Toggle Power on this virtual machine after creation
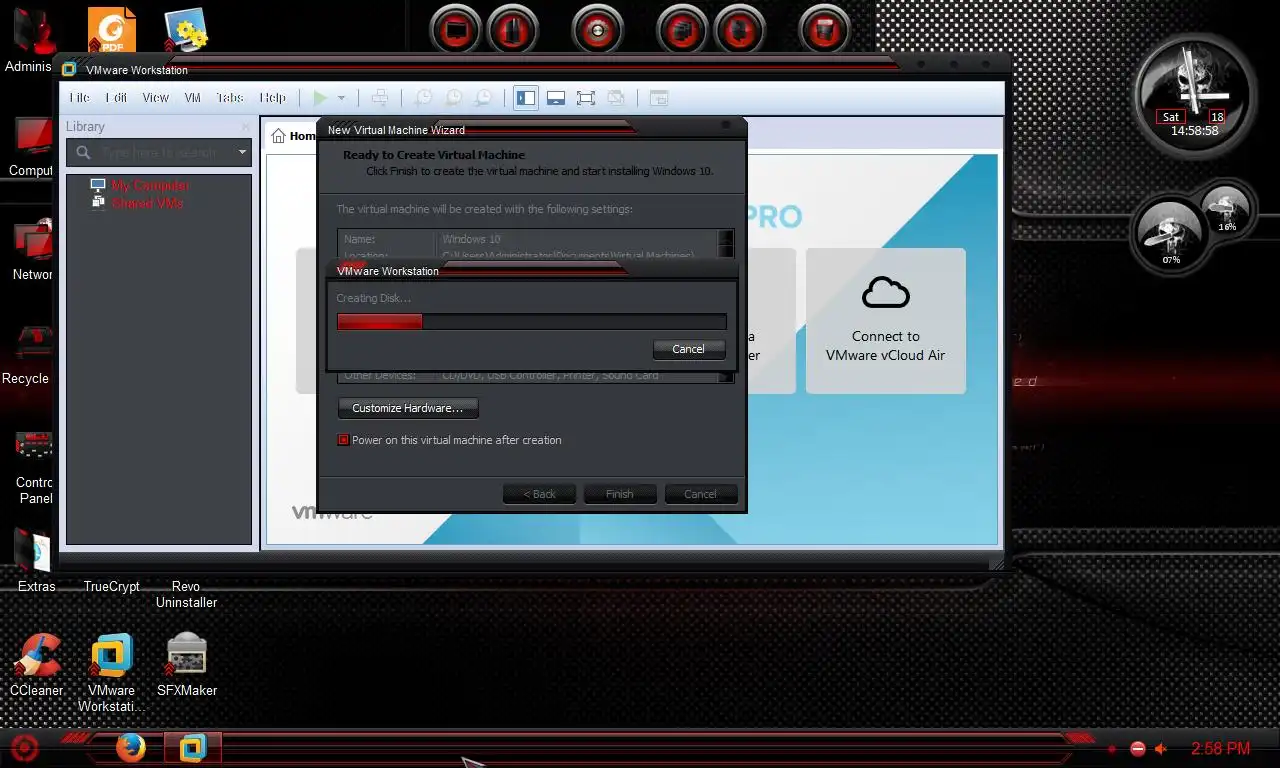 [344, 440]
